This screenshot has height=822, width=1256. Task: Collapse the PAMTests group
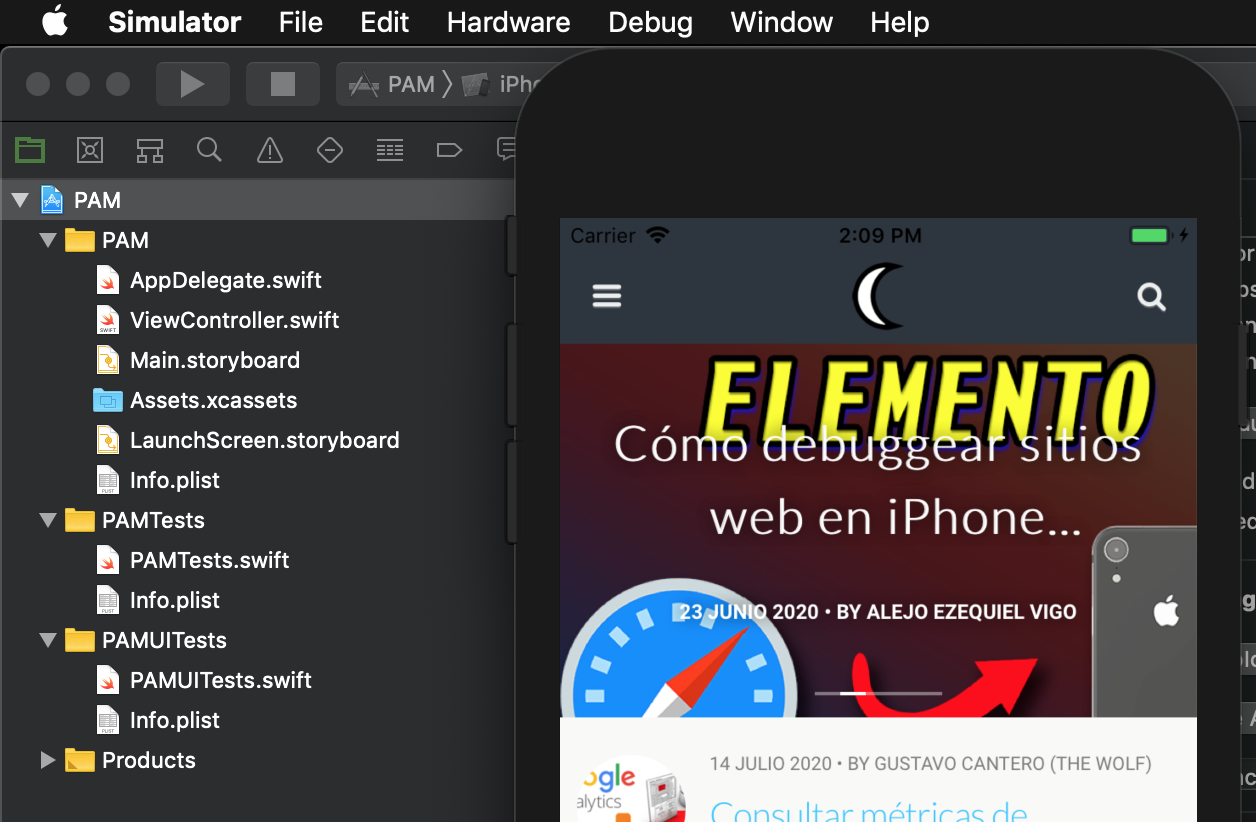pyautogui.click(x=47, y=520)
